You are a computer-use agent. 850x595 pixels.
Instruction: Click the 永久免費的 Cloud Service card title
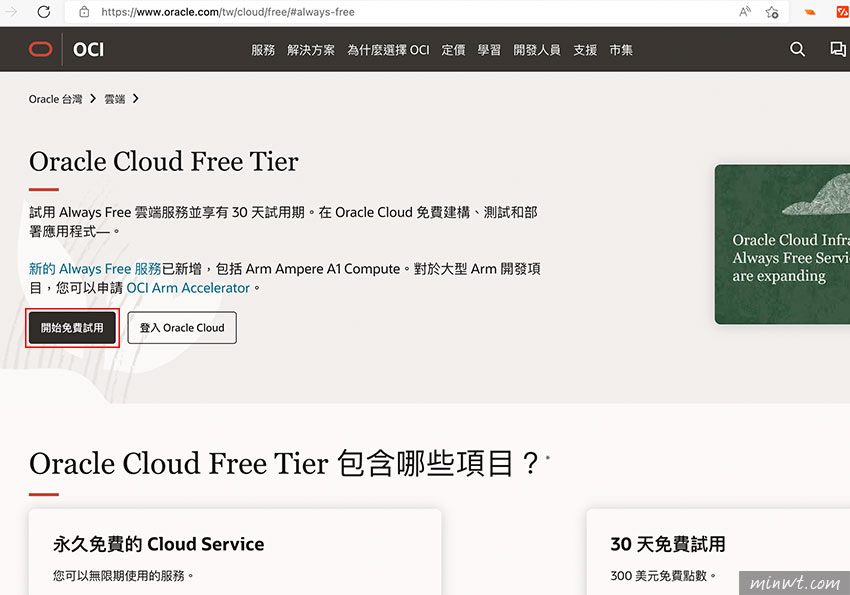point(159,544)
